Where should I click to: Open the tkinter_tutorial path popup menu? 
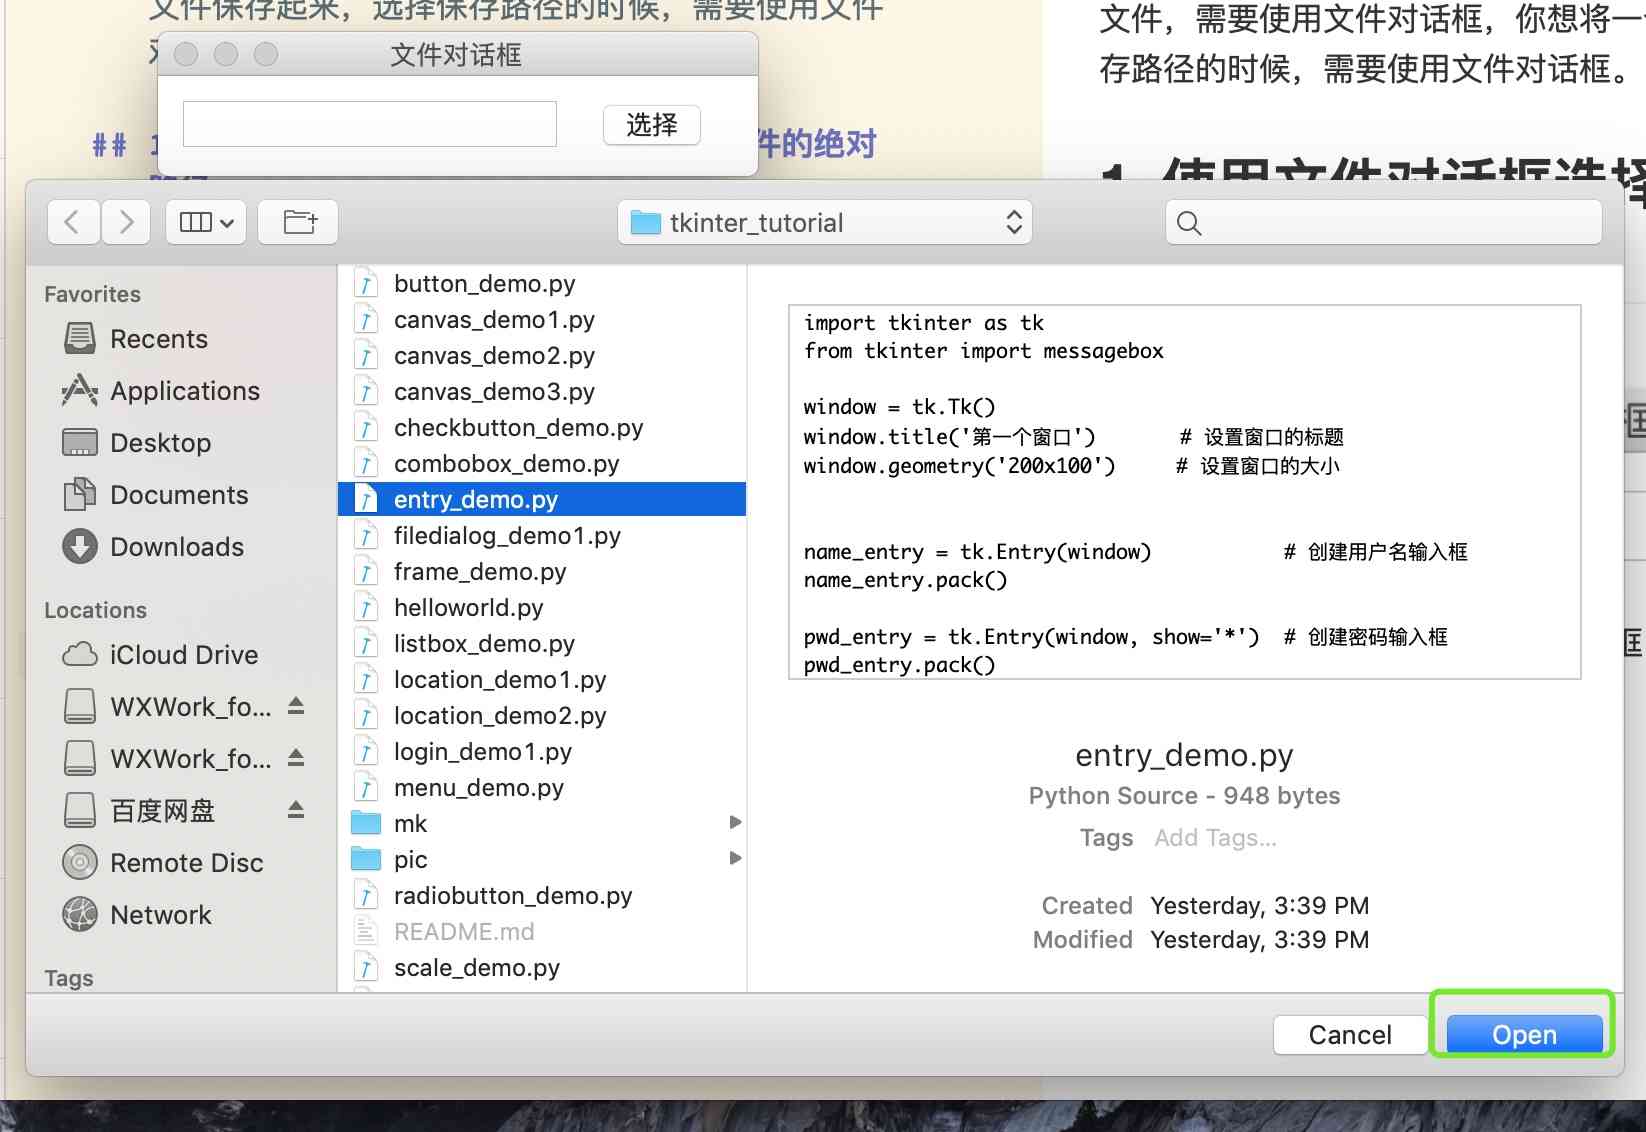[825, 222]
